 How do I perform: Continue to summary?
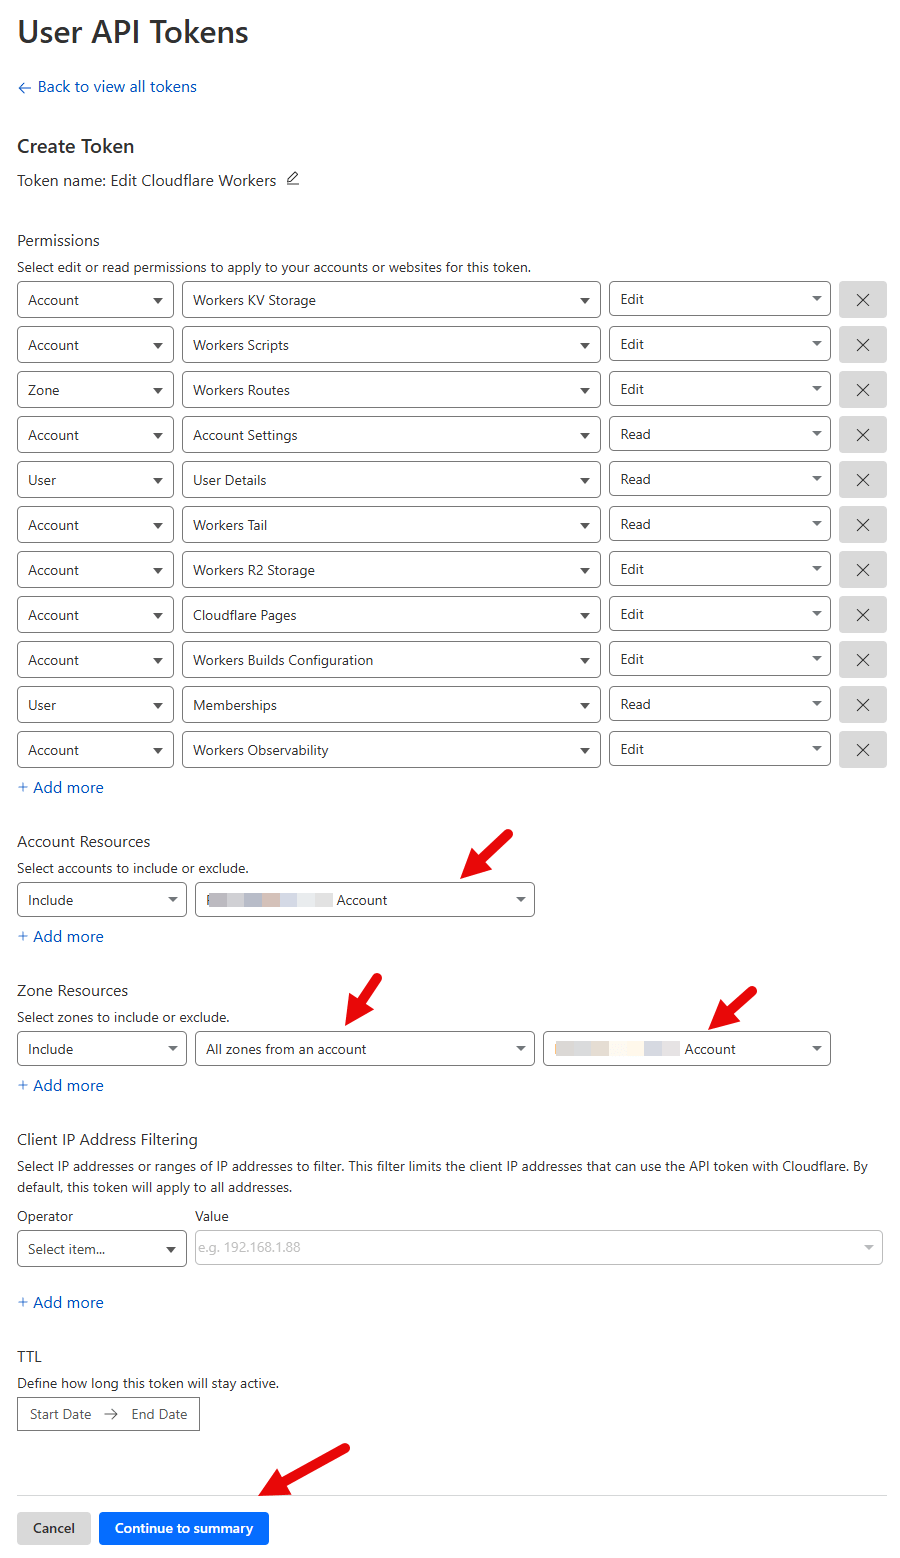coord(184,1528)
